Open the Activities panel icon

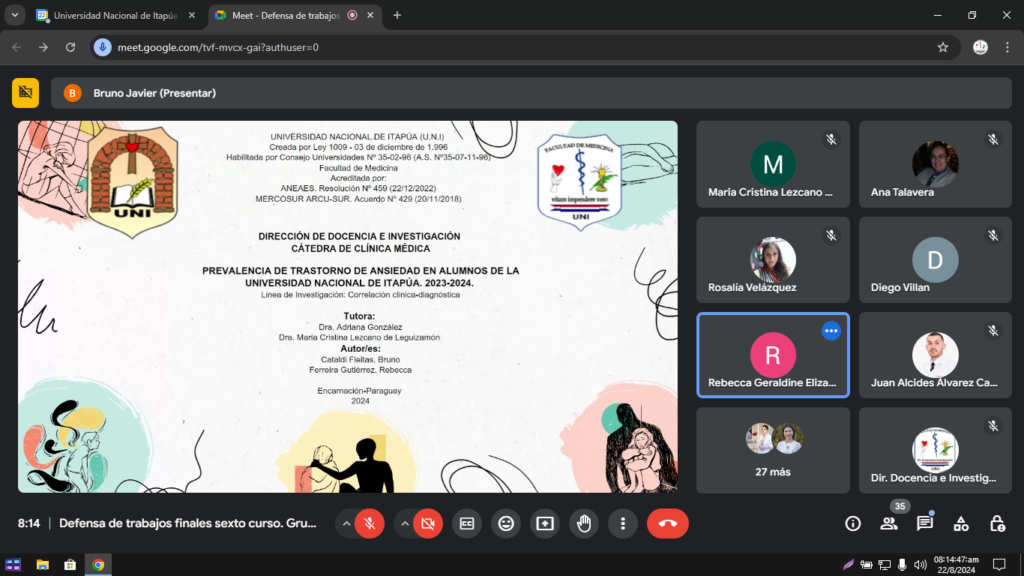point(961,523)
